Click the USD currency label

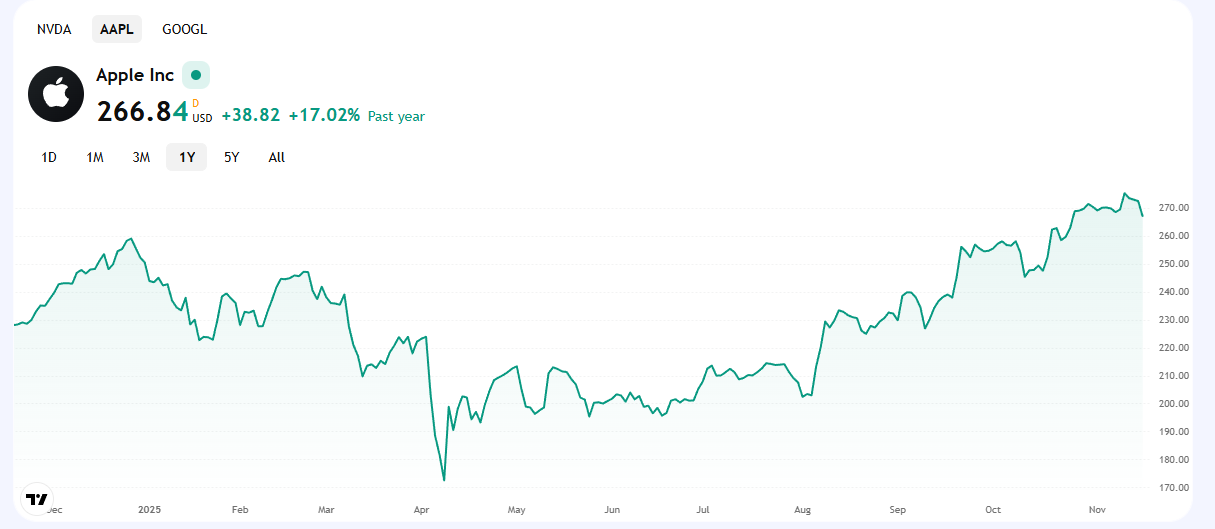[202, 118]
